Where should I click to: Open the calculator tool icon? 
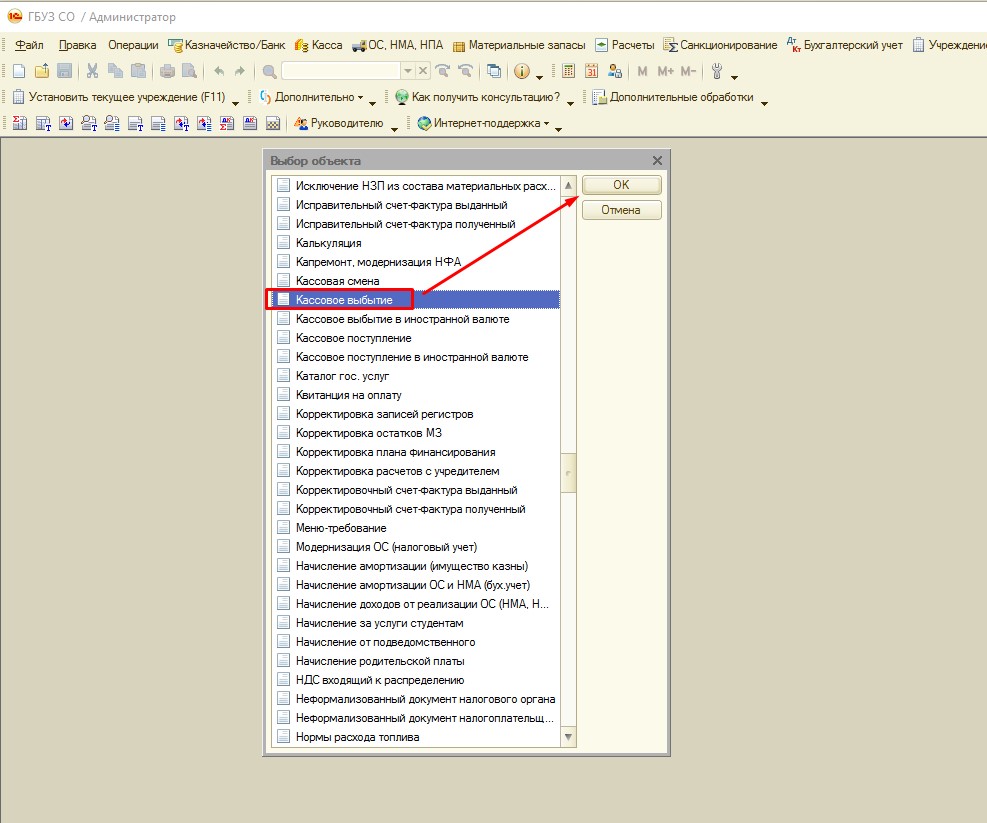569,71
